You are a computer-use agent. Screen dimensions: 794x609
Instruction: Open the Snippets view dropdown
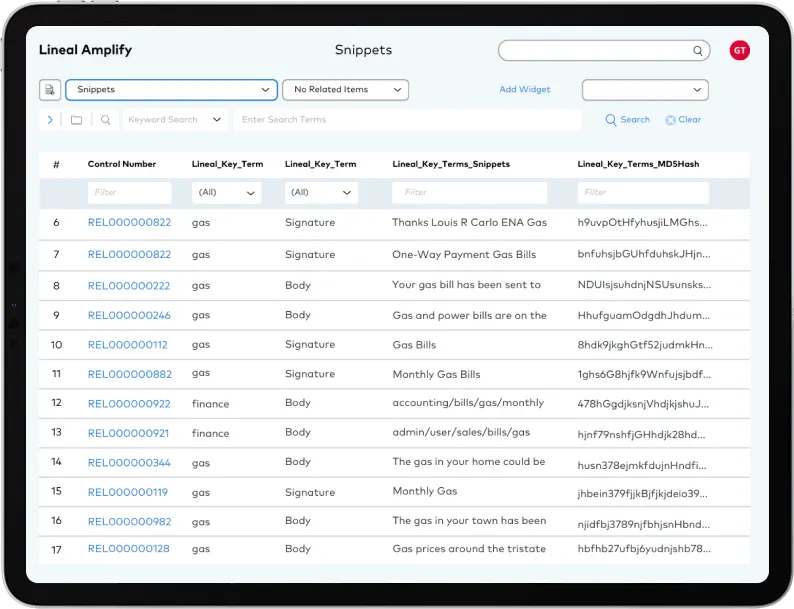point(171,90)
